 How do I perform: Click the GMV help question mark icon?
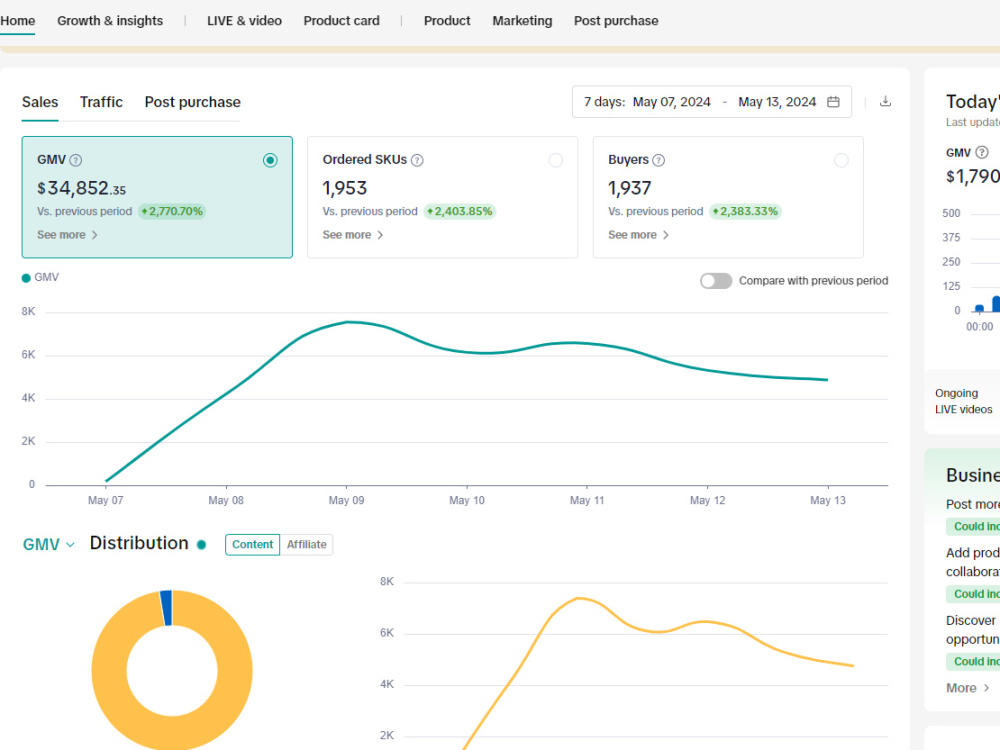coord(76,160)
